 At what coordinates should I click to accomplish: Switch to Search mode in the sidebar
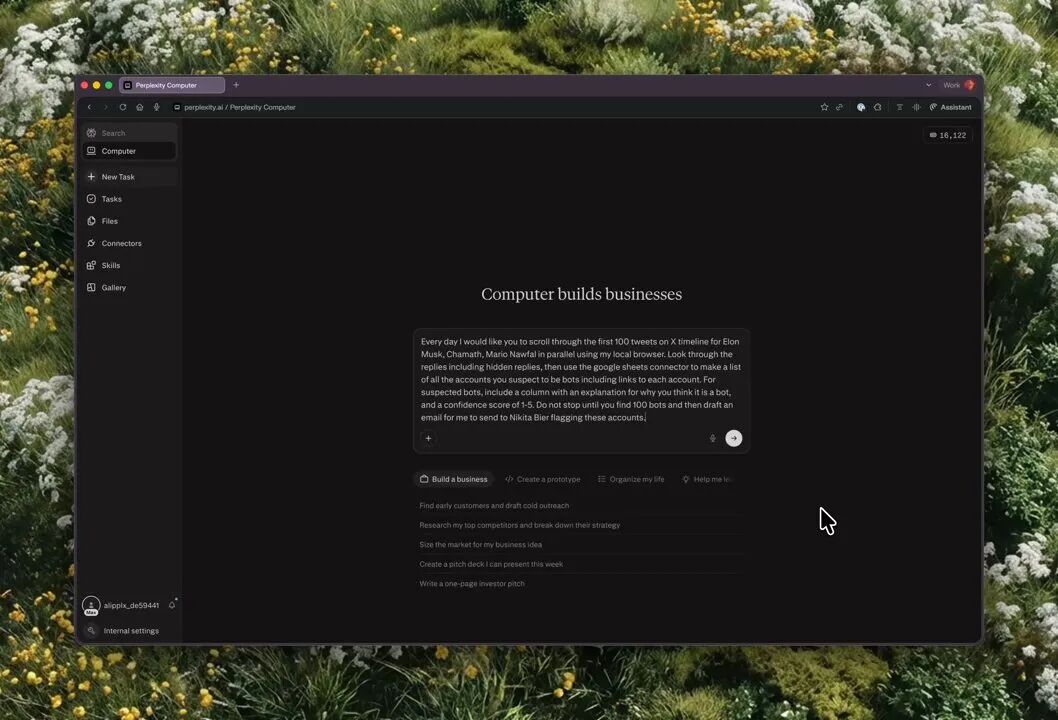[x=113, y=133]
